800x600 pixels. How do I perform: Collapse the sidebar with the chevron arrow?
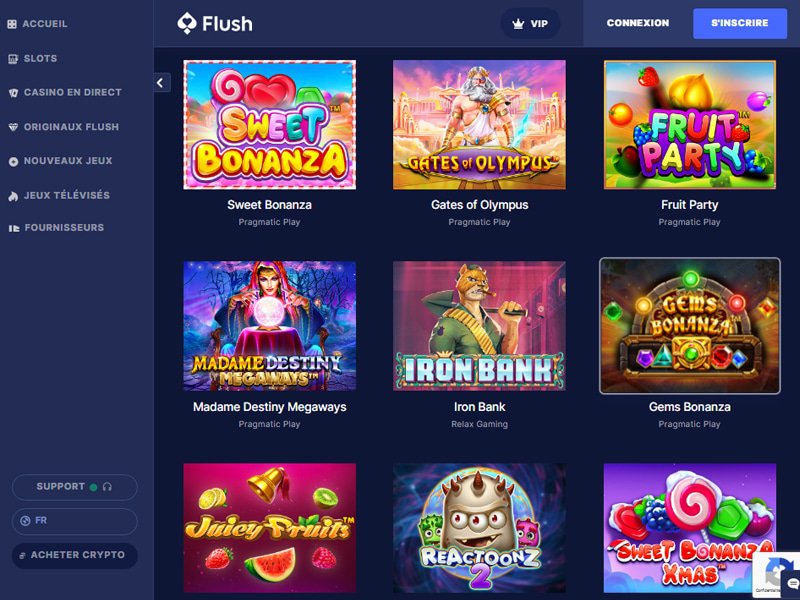(162, 83)
